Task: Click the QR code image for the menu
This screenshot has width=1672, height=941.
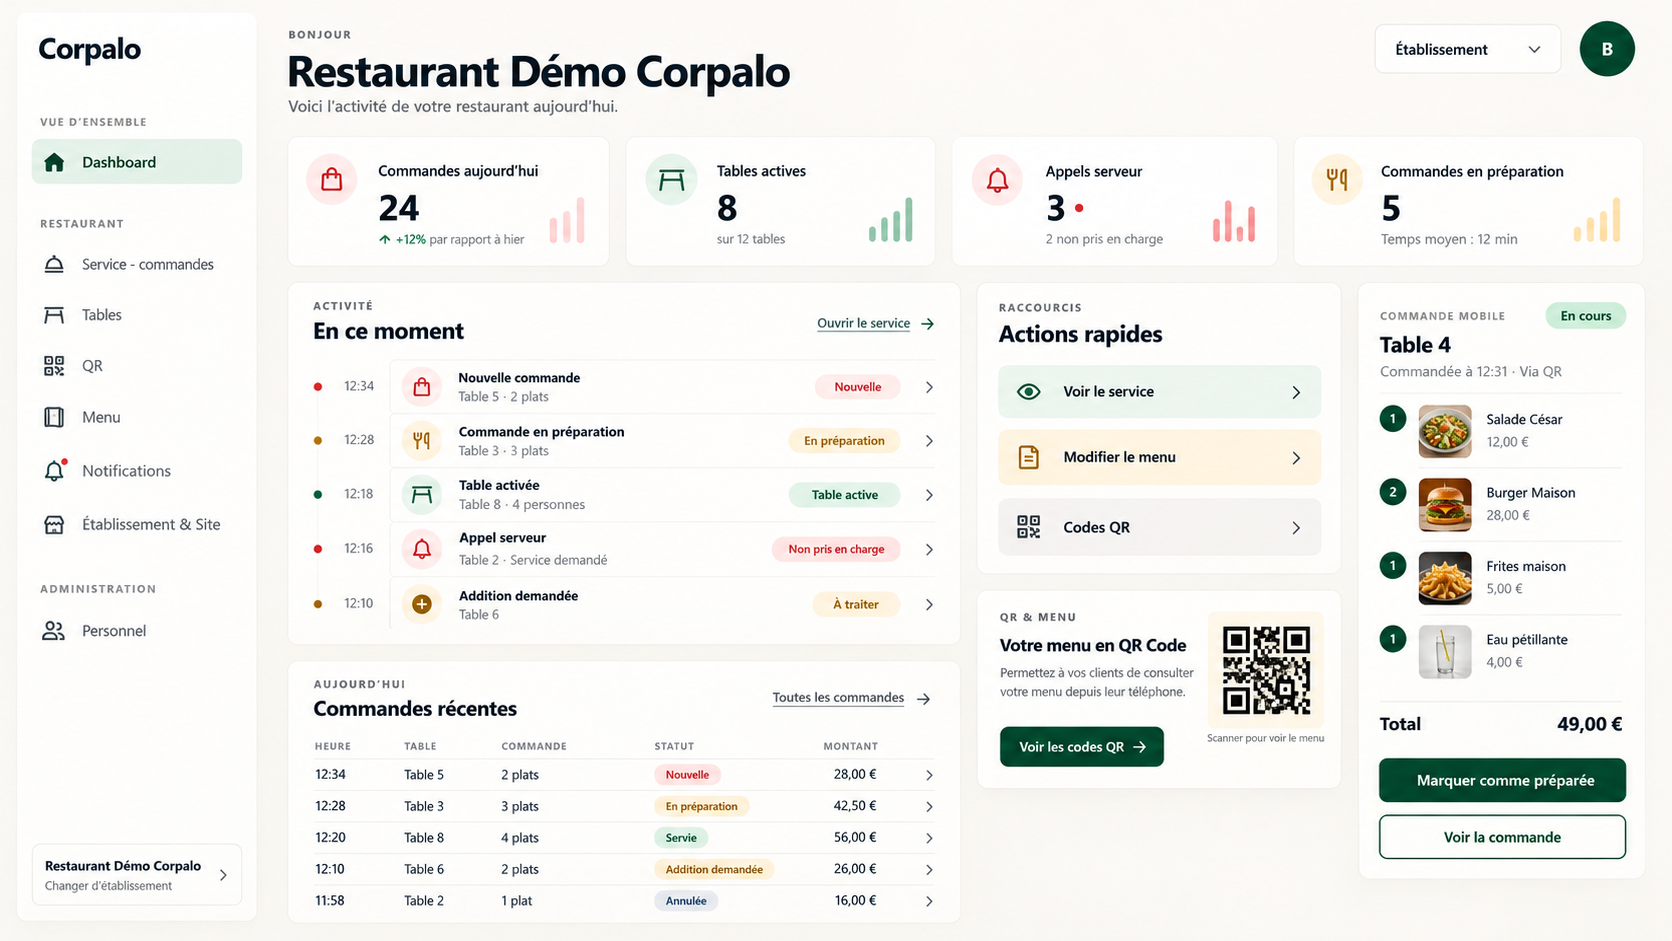Action: (1266, 670)
